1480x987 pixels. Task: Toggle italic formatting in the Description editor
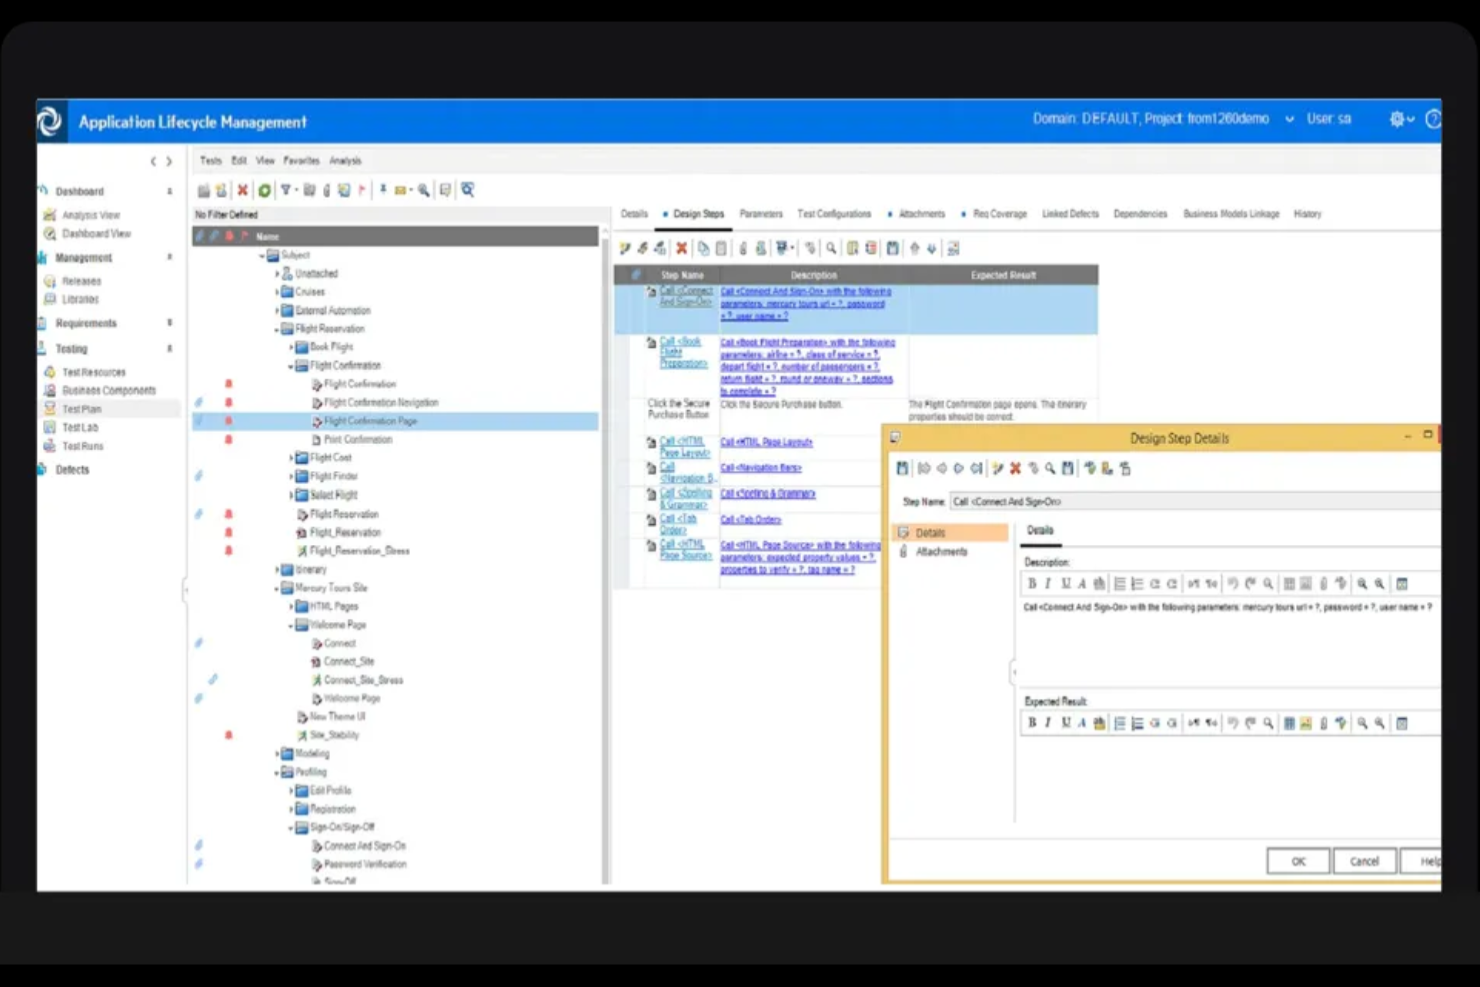coord(1048,583)
